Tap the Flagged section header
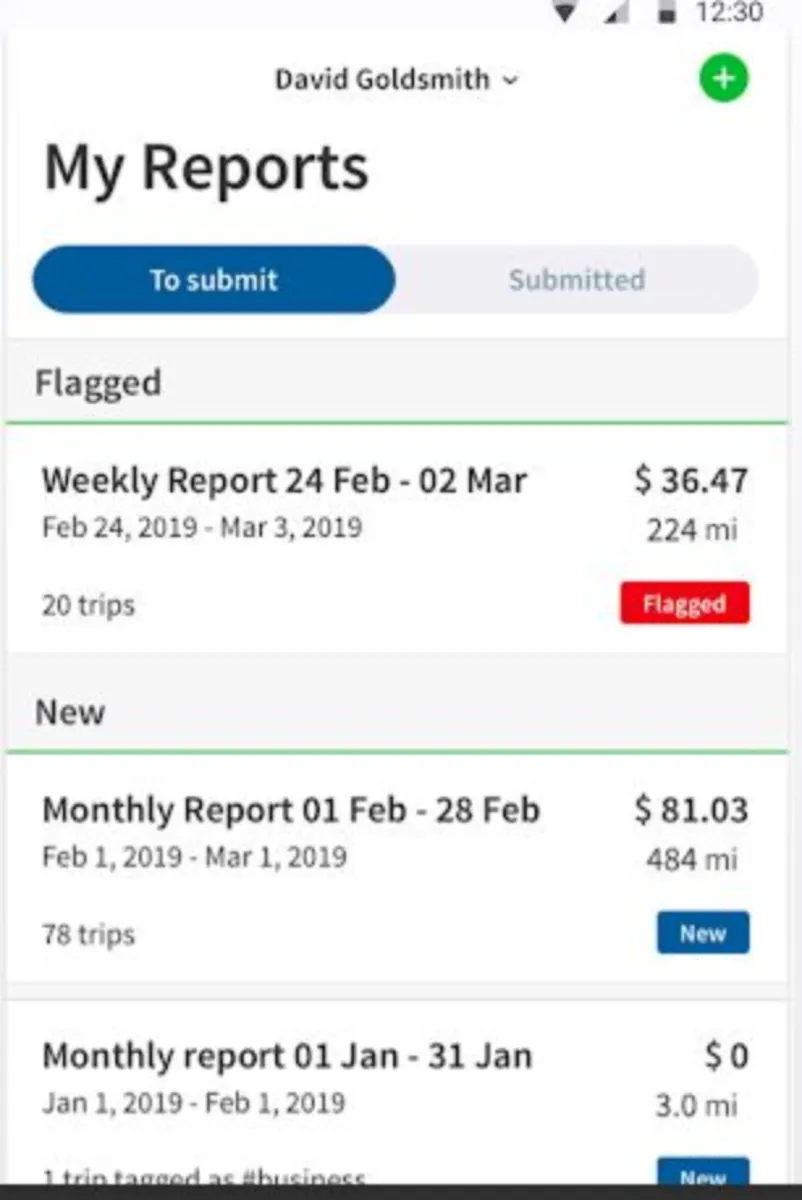The width and height of the screenshot is (802, 1200). click(x=98, y=383)
